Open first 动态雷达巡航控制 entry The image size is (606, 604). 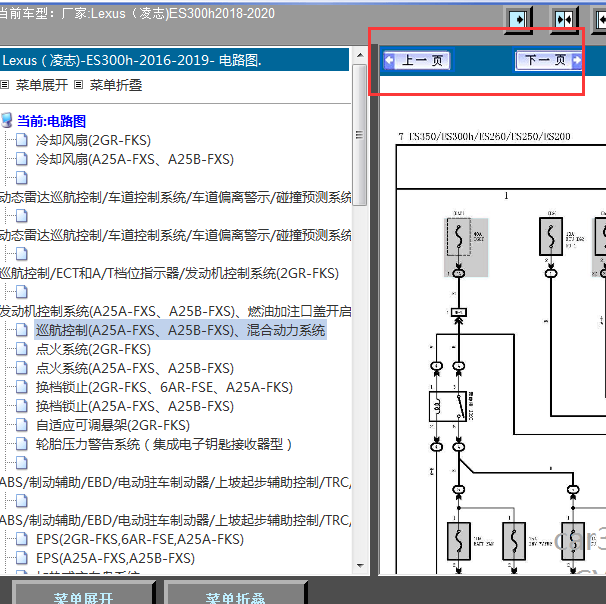176,197
